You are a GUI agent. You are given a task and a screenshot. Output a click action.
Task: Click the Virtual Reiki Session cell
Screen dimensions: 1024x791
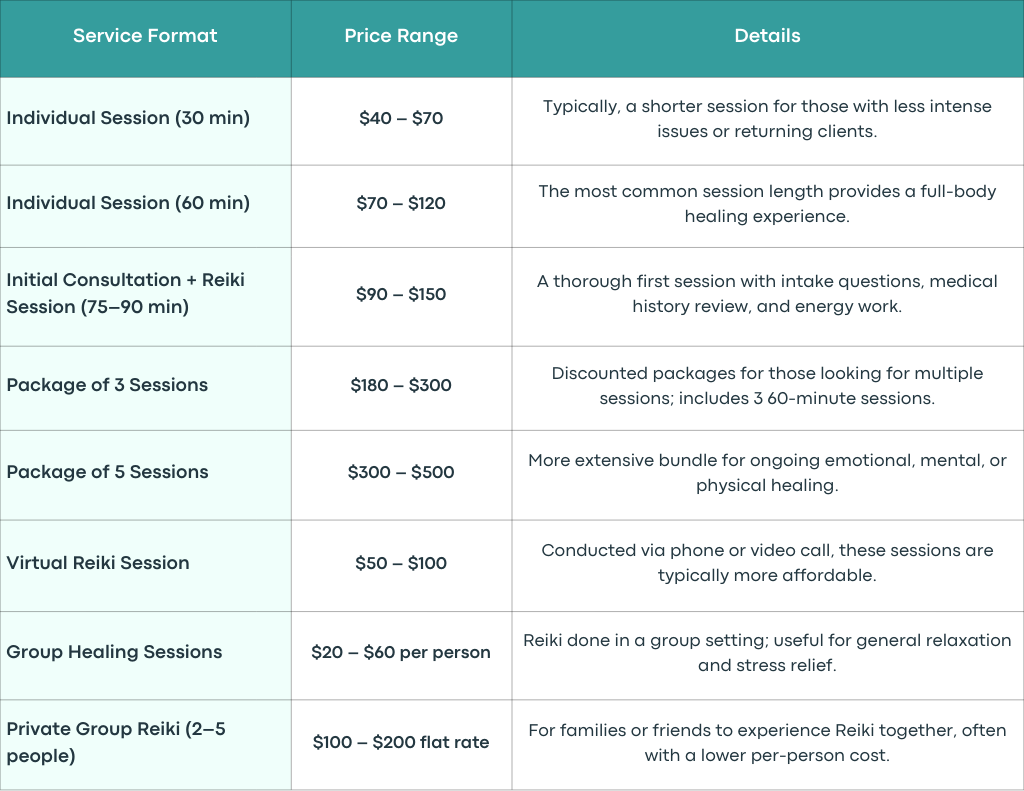pyautogui.click(x=145, y=566)
